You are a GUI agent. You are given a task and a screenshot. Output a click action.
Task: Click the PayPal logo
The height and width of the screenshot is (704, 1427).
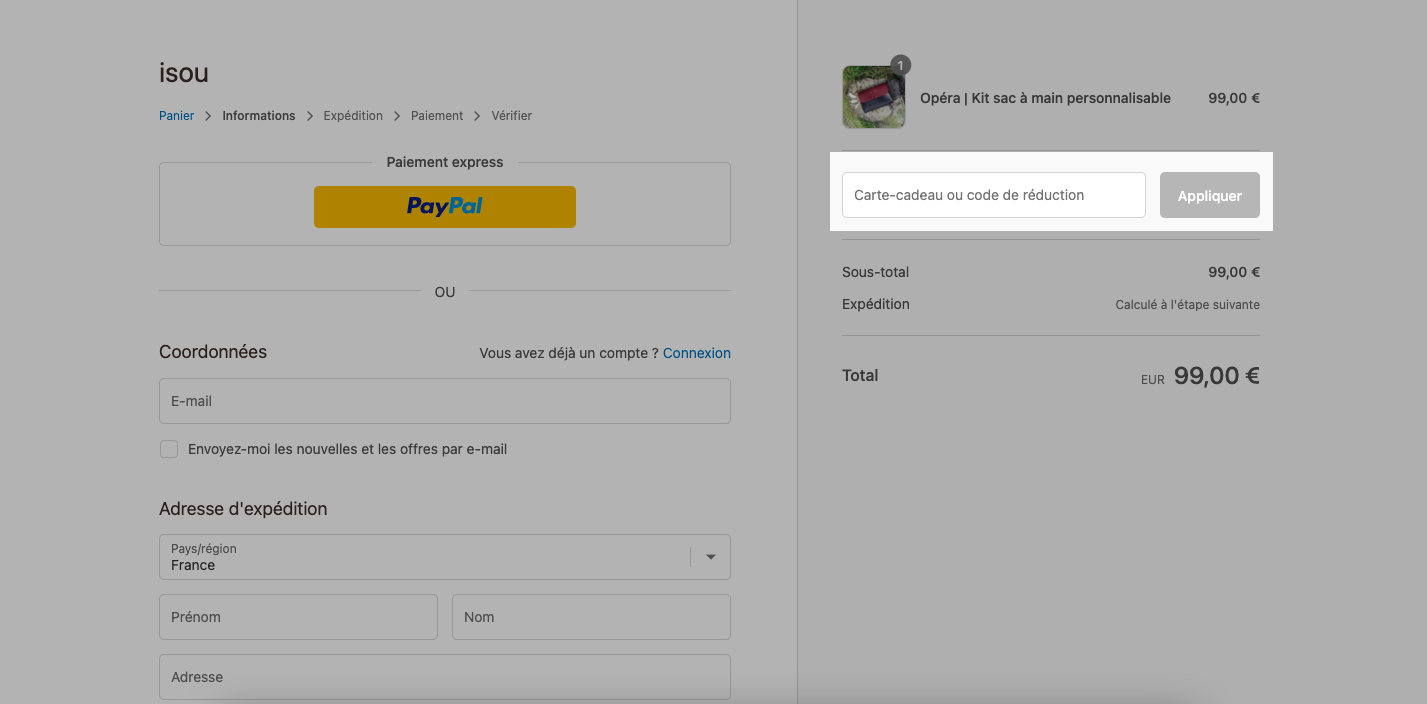(445, 206)
